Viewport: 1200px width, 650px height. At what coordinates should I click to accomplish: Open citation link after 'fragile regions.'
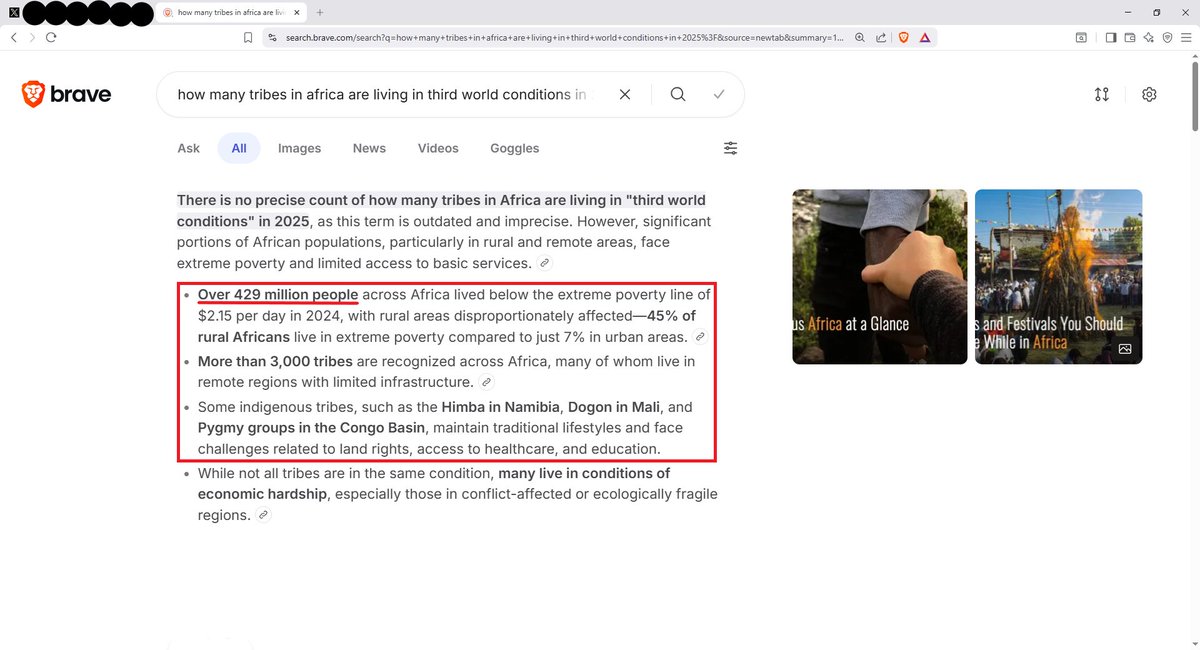pyautogui.click(x=263, y=515)
